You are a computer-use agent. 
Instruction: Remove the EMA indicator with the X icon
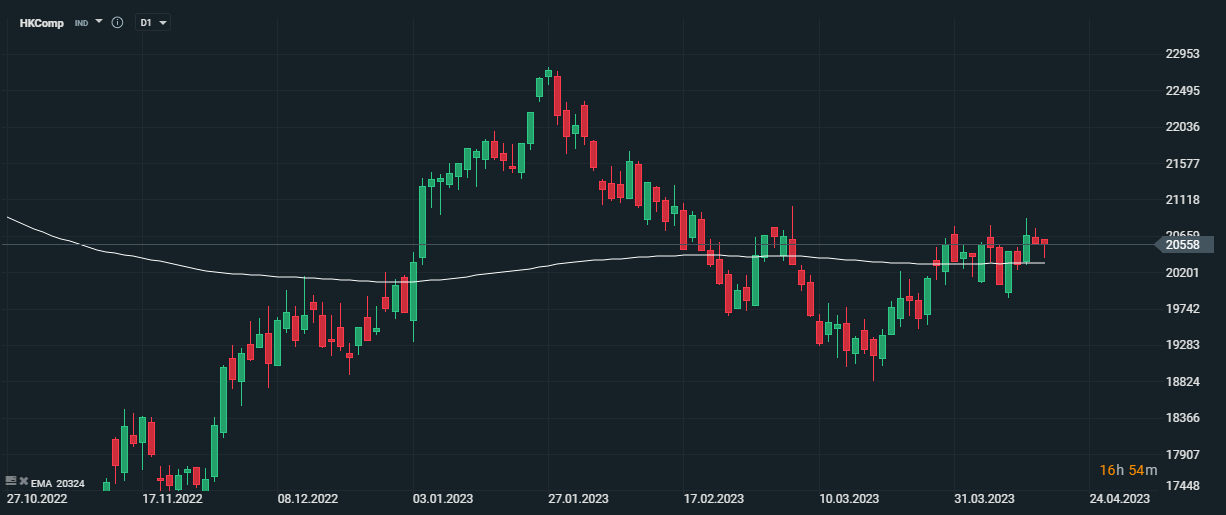(x=24, y=481)
